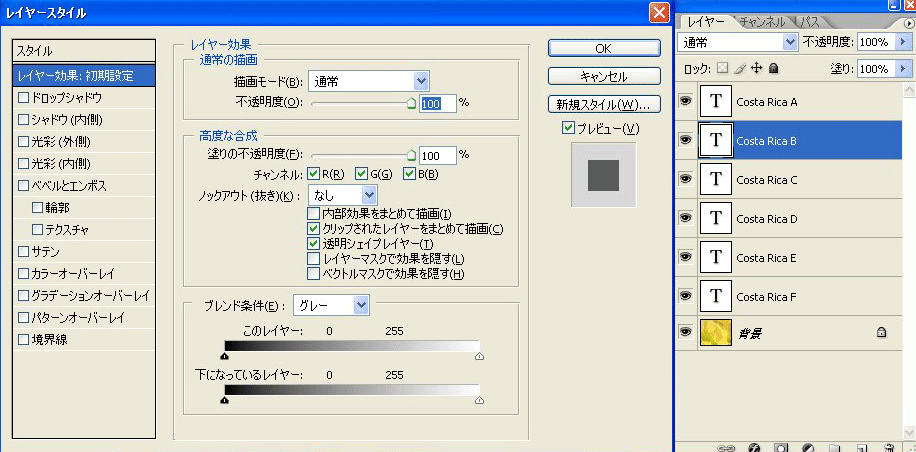Image resolution: width=916 pixels, height=452 pixels.
Task: Enable グラデーションオーバーレイ checkbox
Action: click(x=23, y=295)
